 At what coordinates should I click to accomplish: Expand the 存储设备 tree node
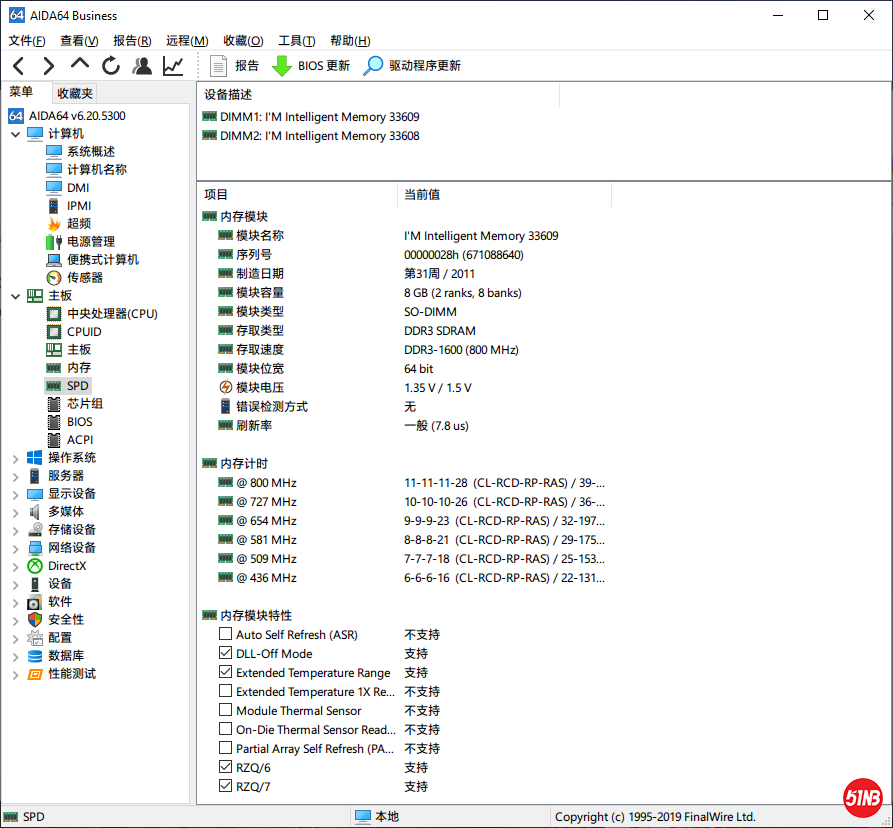(15, 530)
